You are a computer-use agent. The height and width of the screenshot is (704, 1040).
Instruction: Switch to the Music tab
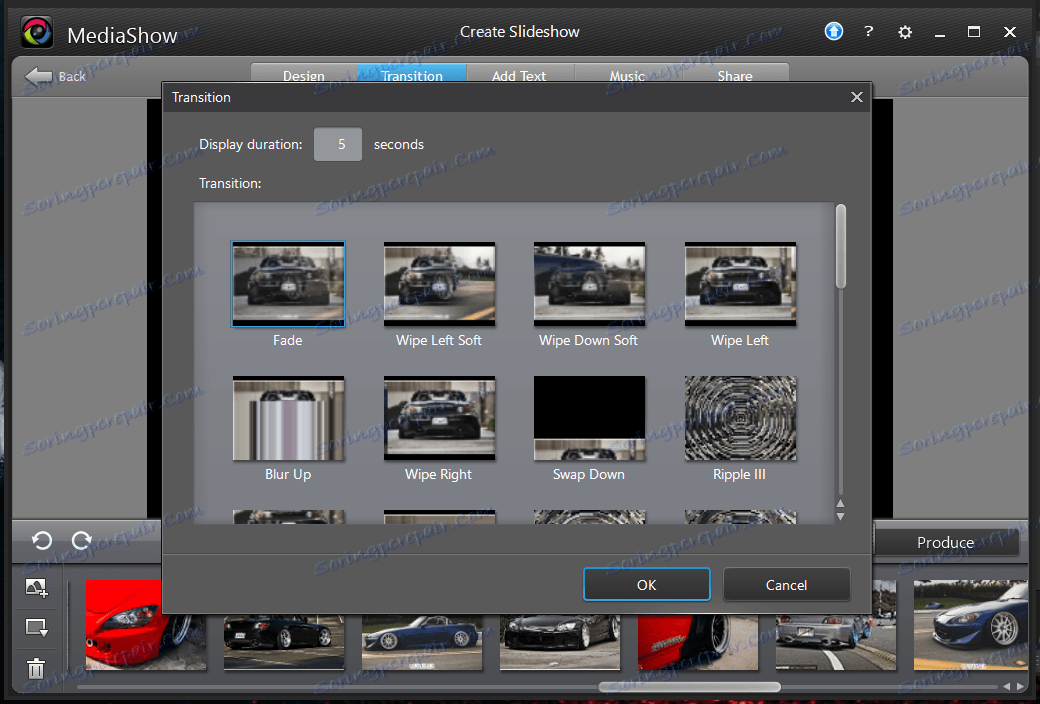627,76
